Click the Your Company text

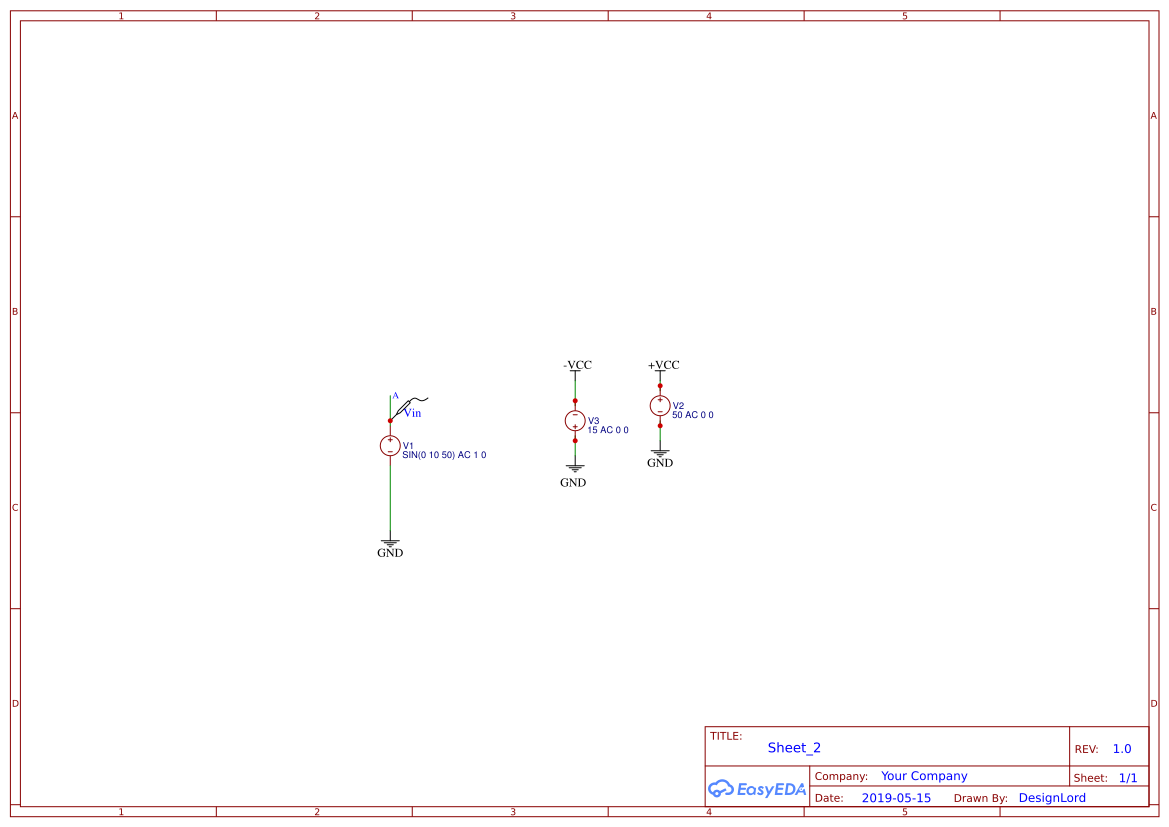coord(924,775)
